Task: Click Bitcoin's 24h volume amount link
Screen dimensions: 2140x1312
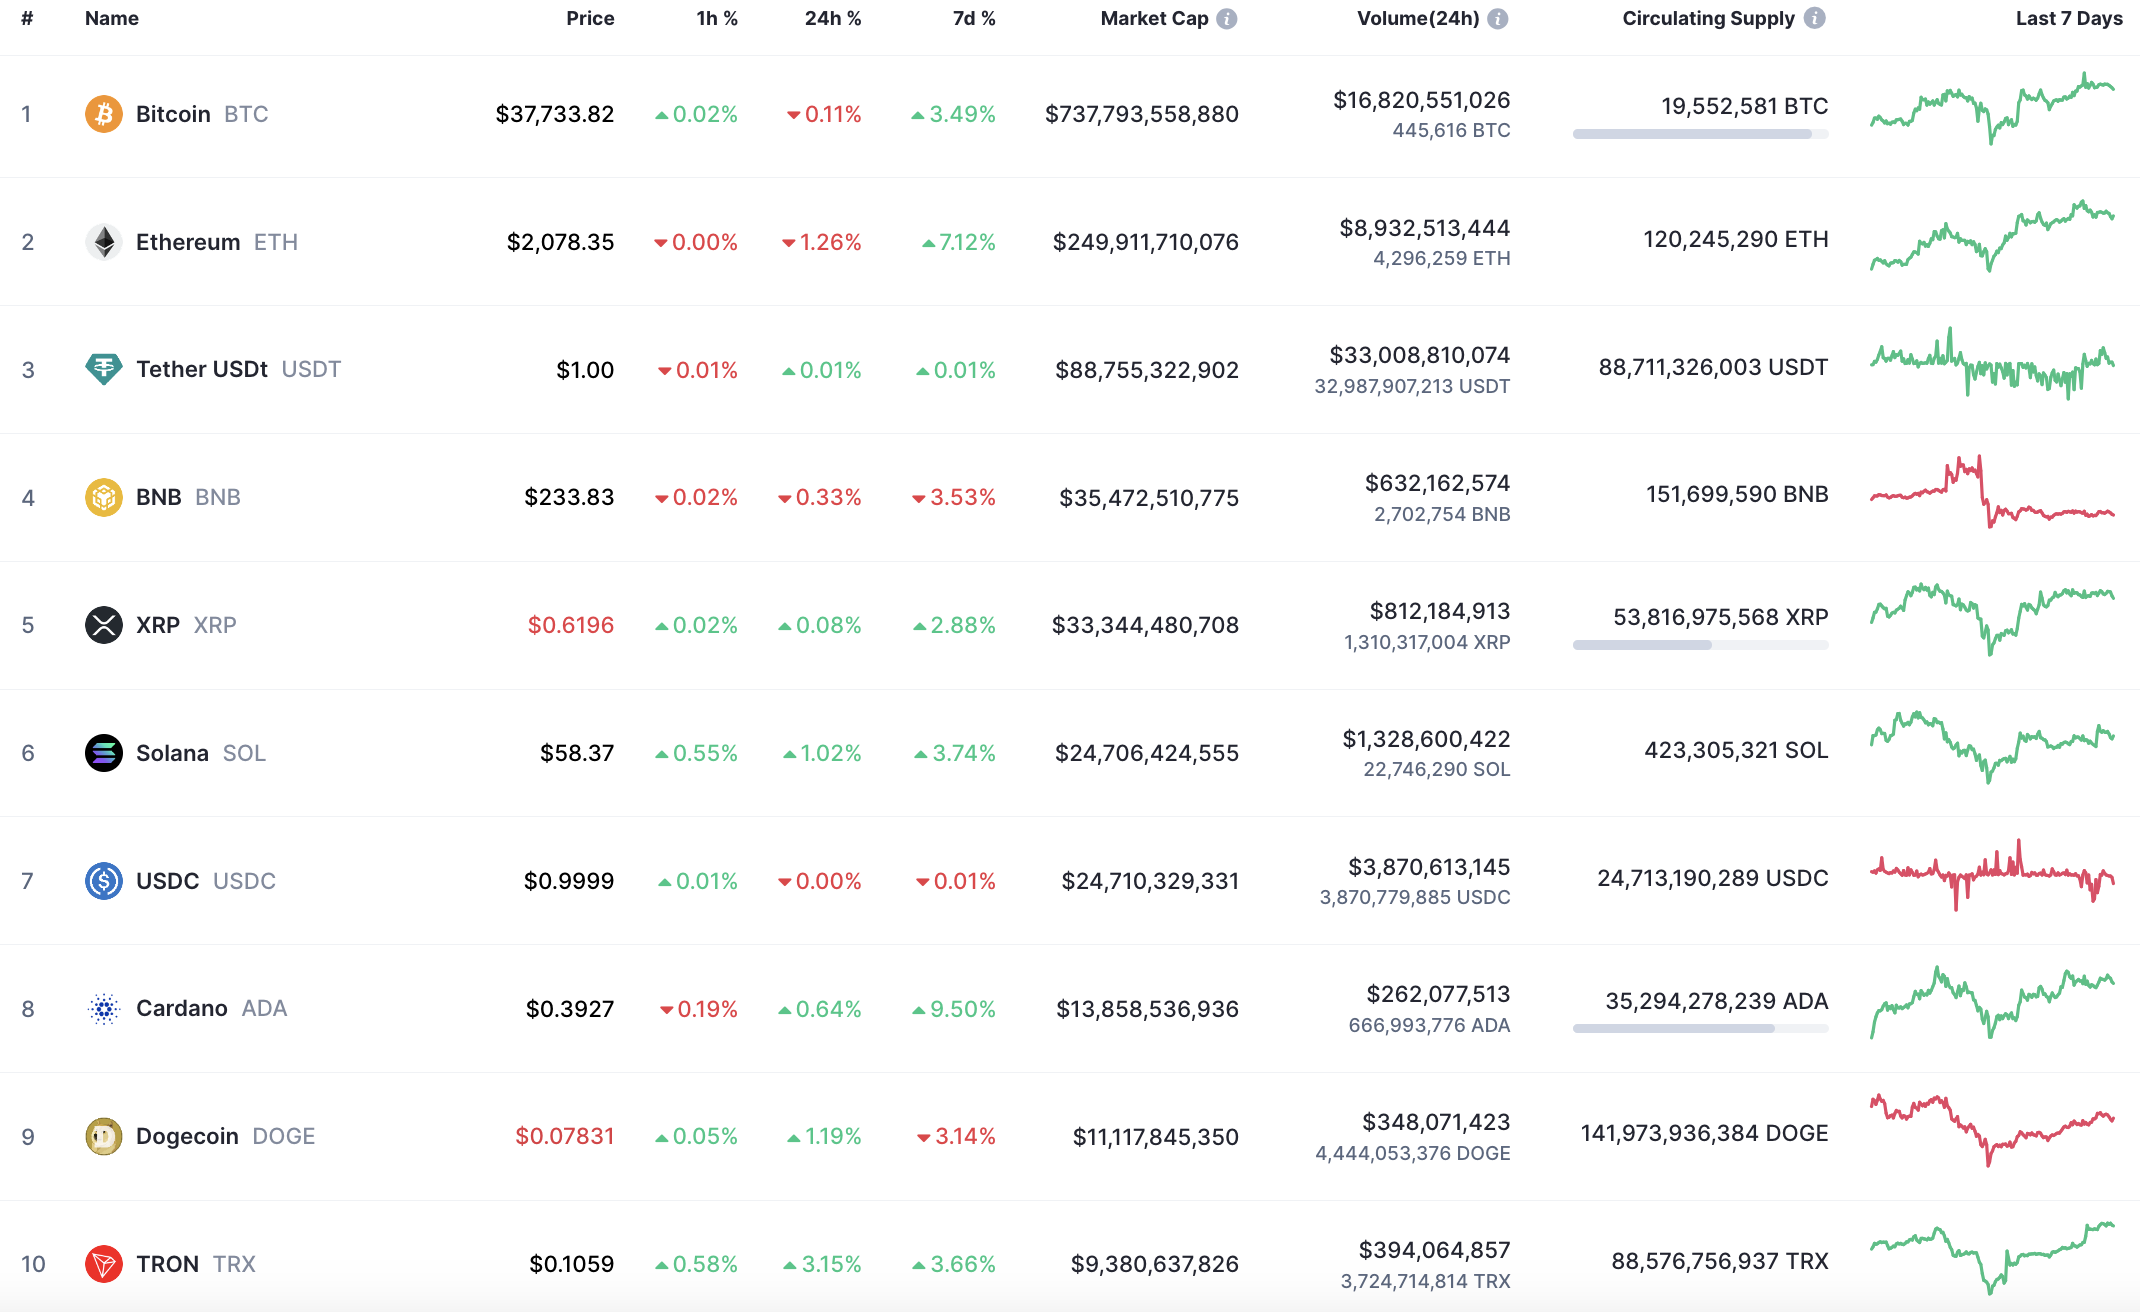Action: (1421, 100)
